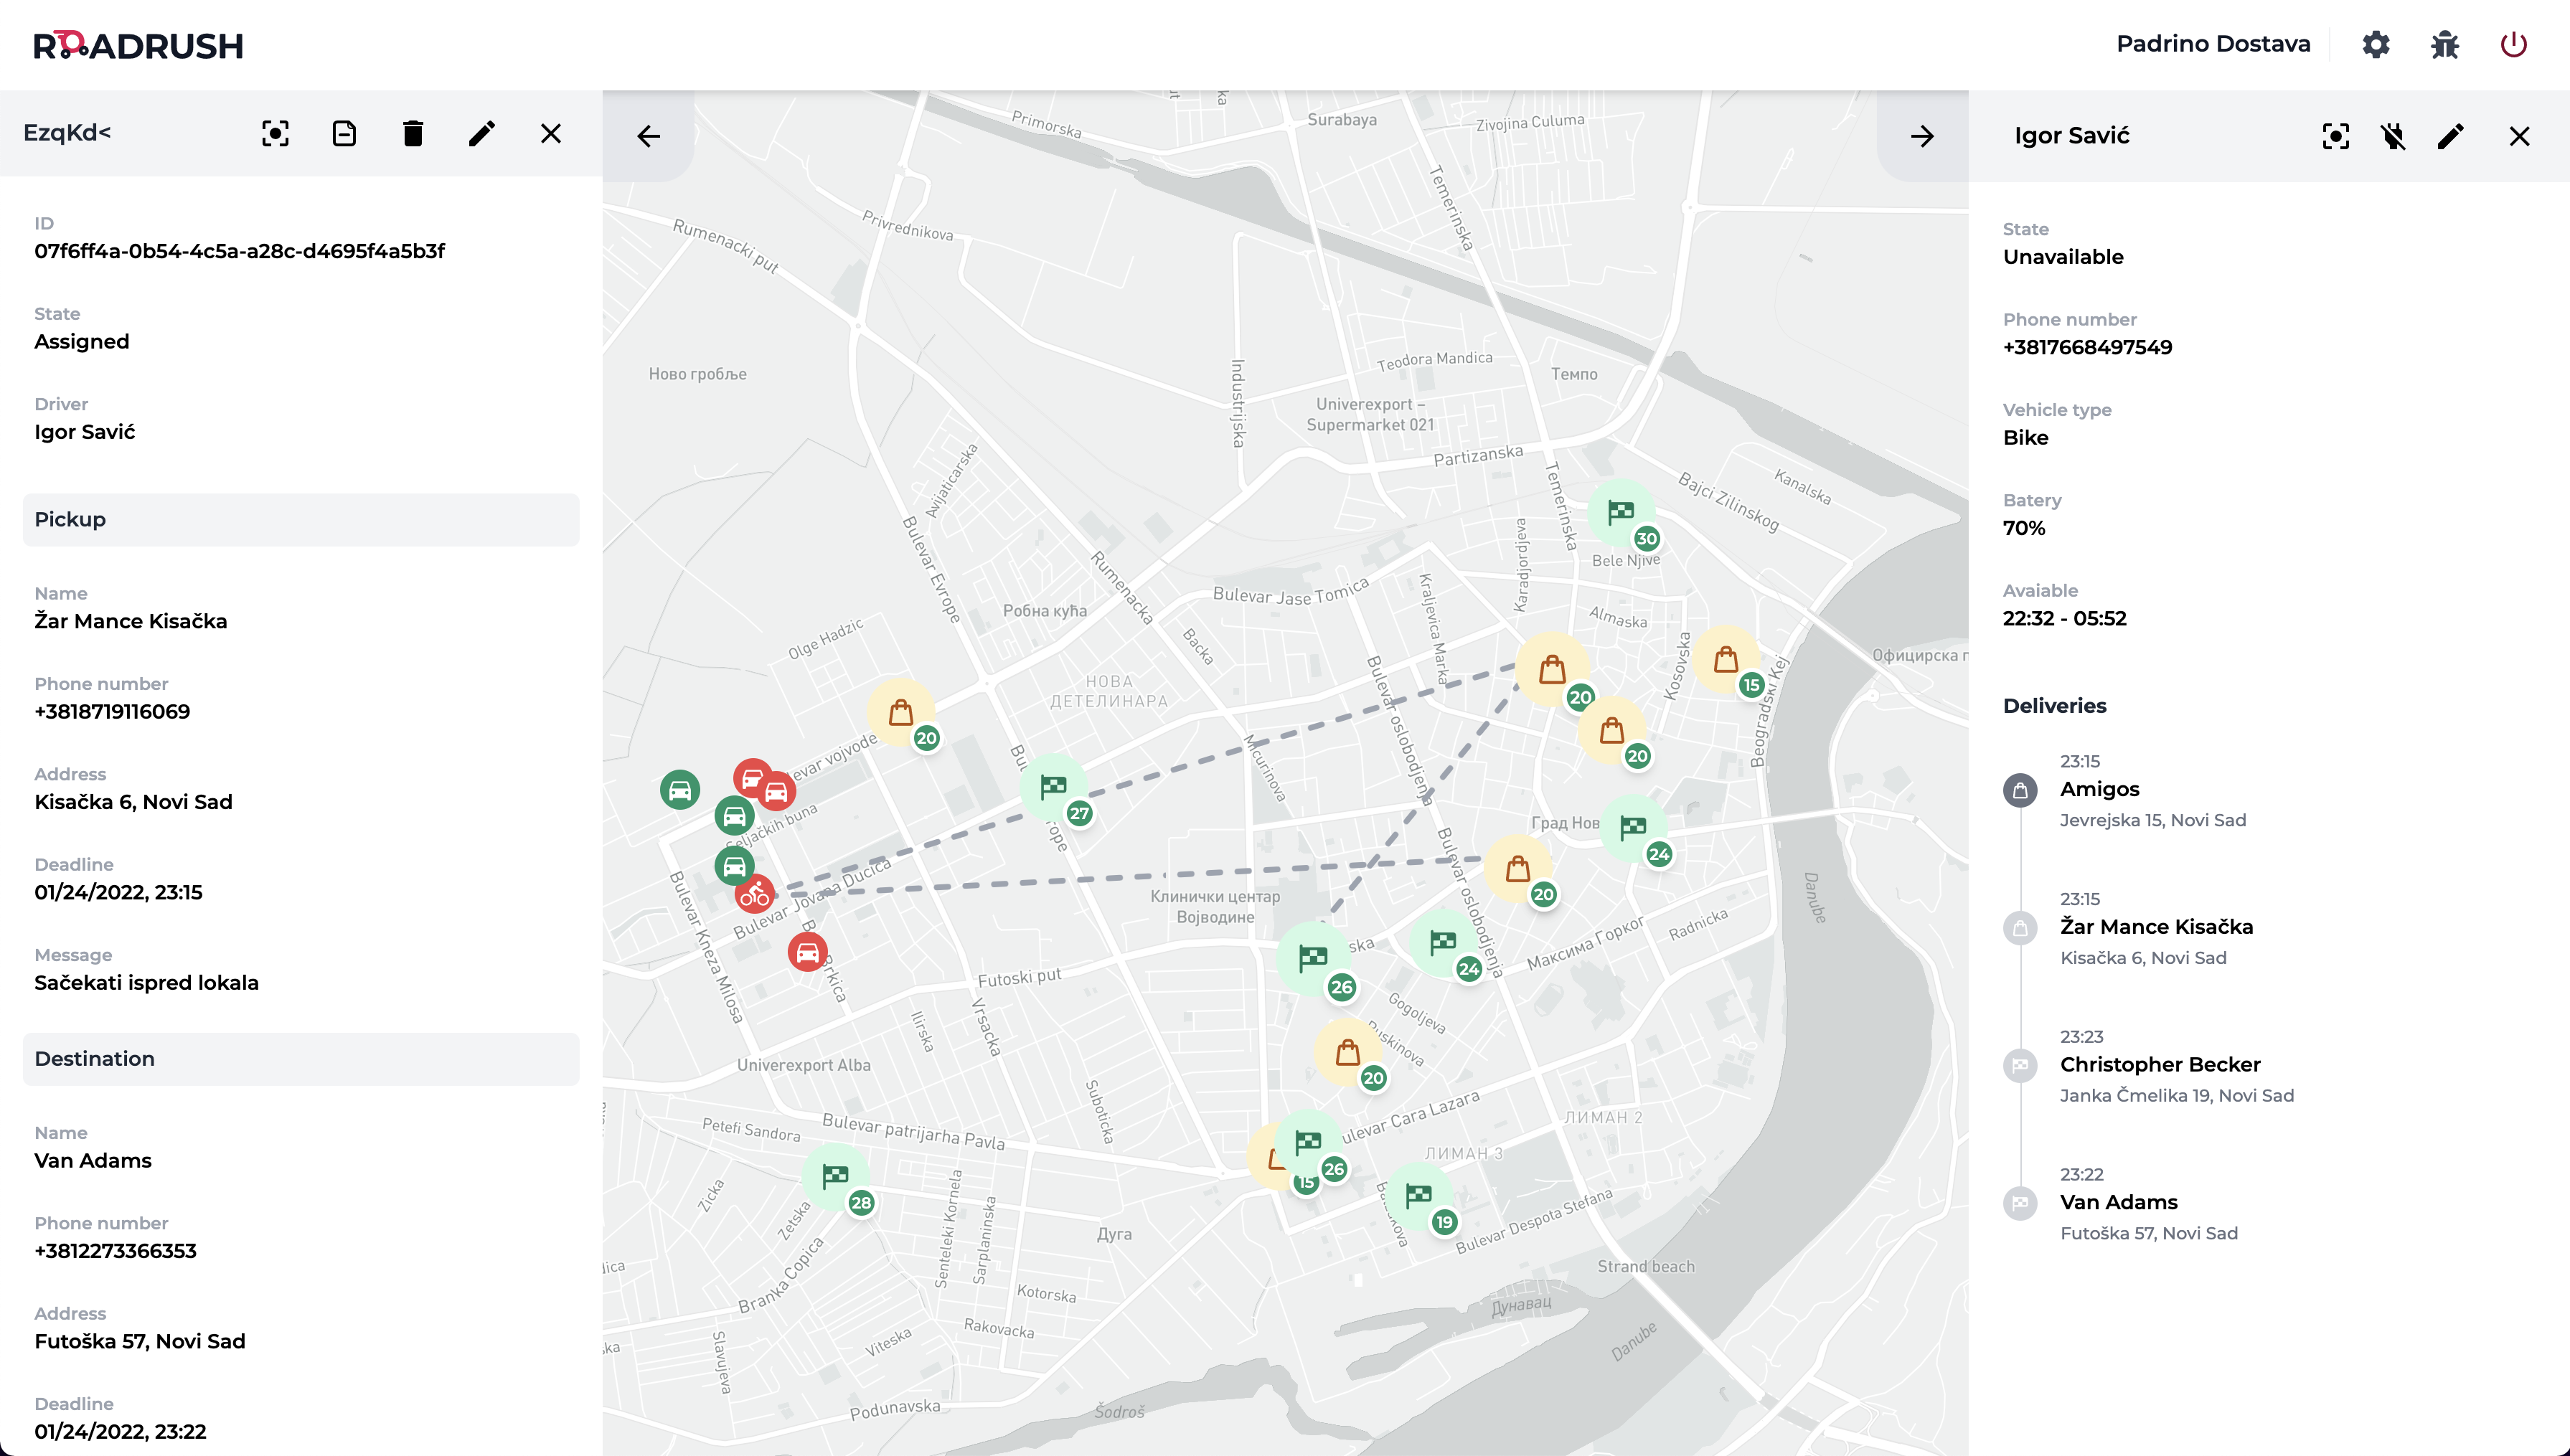
Task: Click the red power logout icon
Action: [x=2513, y=45]
